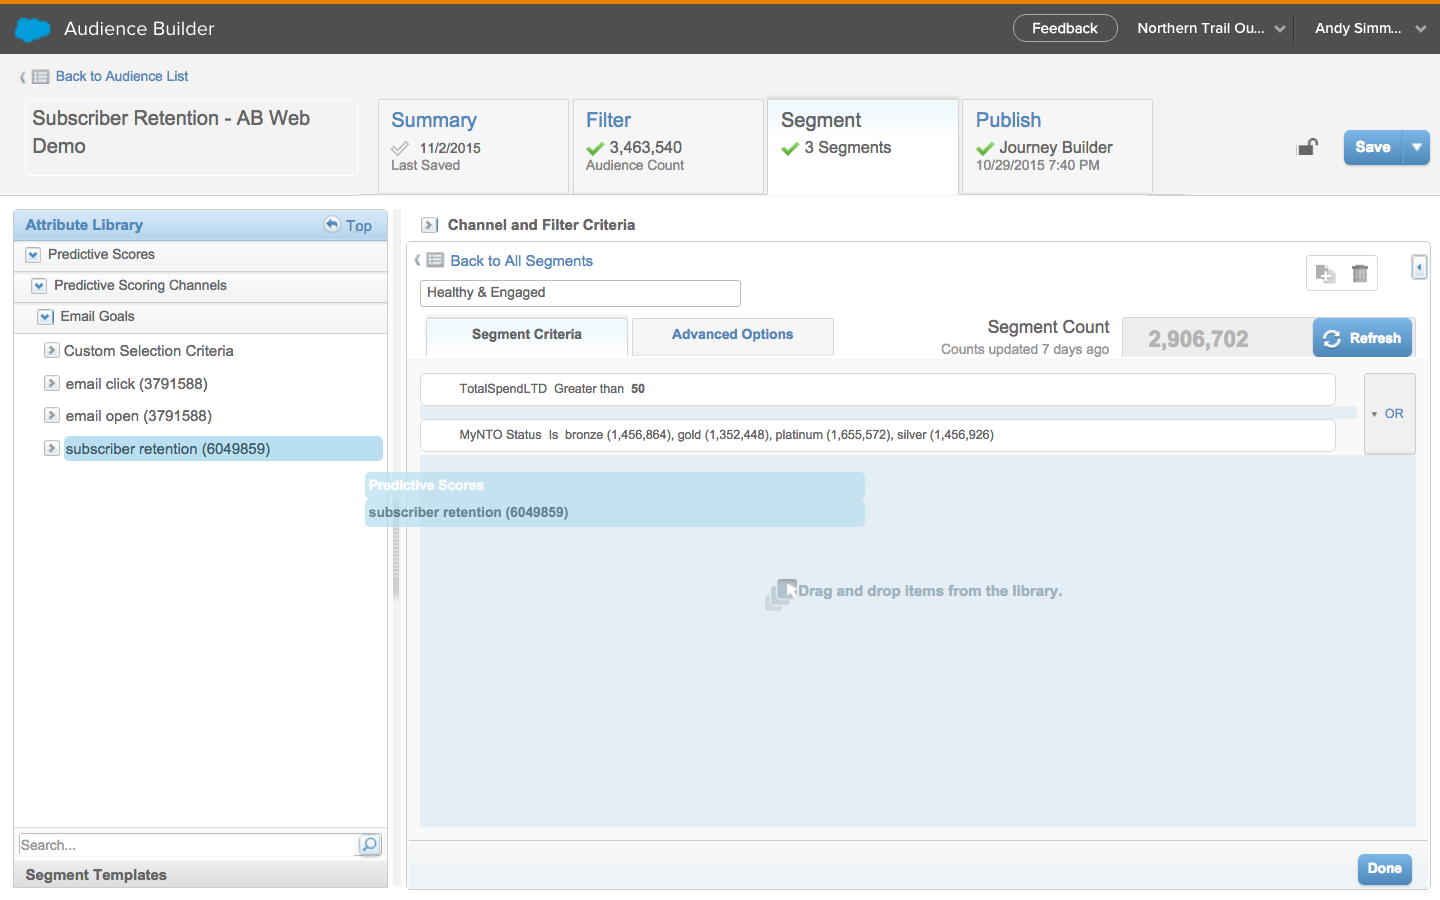Collapse the Predictive Scoring Channels group
Screen dimensions: 1440x900
[x=39, y=286]
